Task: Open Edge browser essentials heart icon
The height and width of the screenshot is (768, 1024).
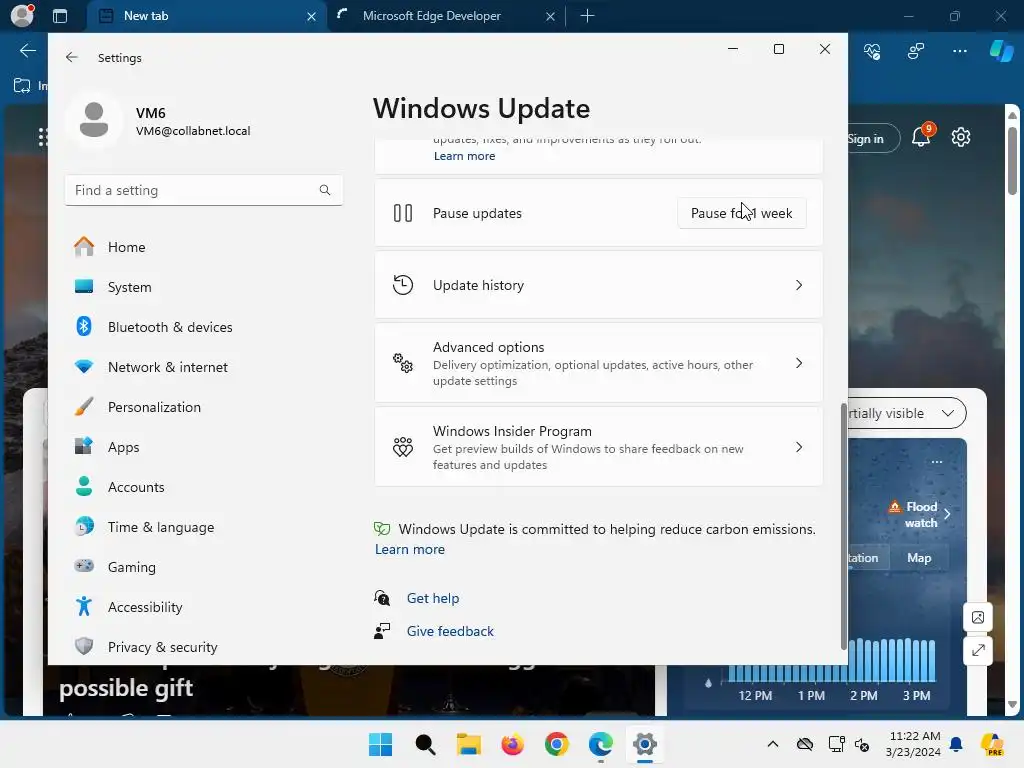Action: [872, 51]
